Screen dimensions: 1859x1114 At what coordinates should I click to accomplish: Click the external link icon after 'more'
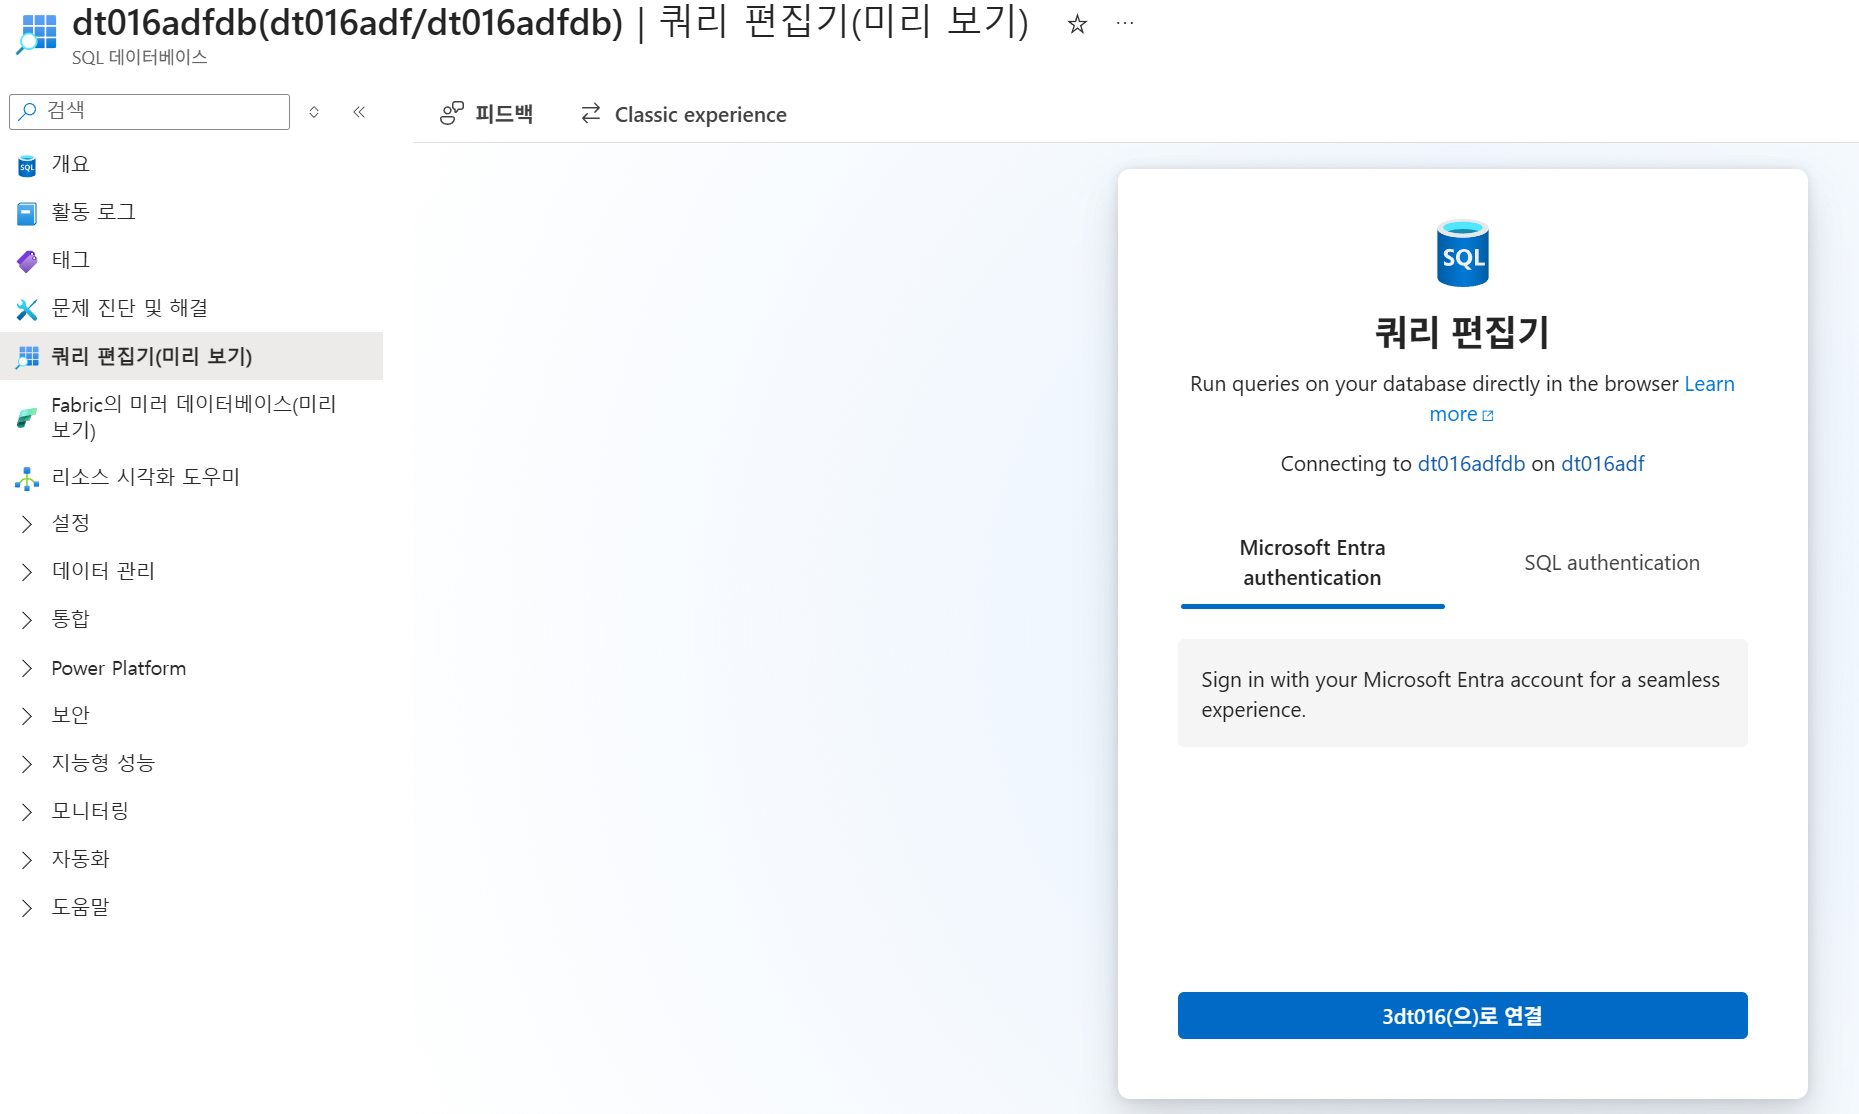click(x=1488, y=416)
